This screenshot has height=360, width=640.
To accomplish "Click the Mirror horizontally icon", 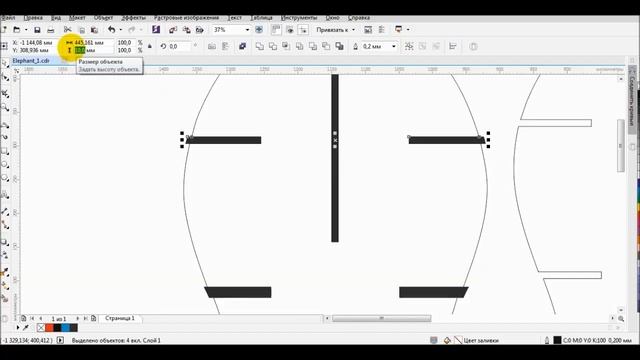I will [x=212, y=47].
